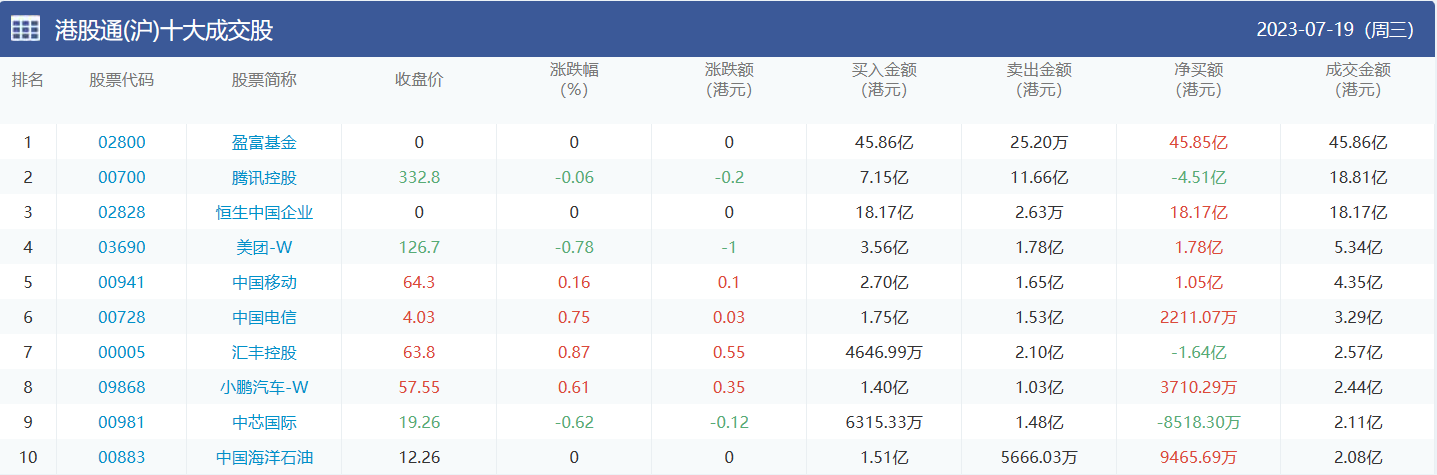The height and width of the screenshot is (475, 1437).
Task: Click the 港股通(沪)十大成交股 title
Action: pyautogui.click(x=164, y=30)
